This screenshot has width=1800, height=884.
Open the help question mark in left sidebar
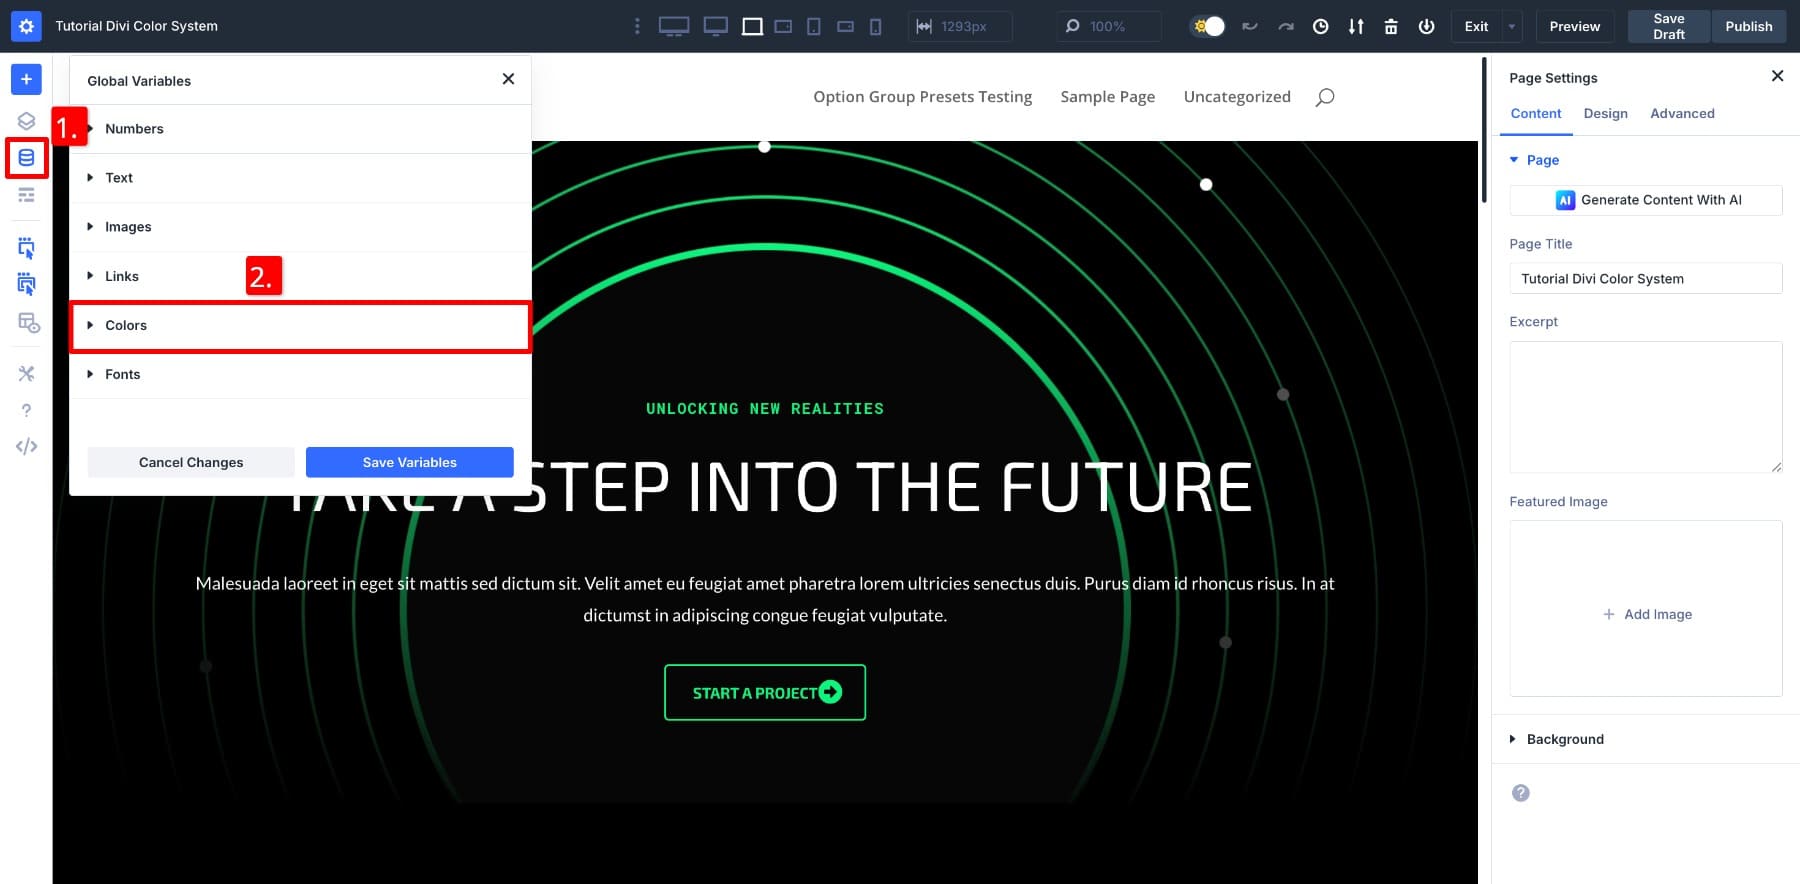pos(26,410)
